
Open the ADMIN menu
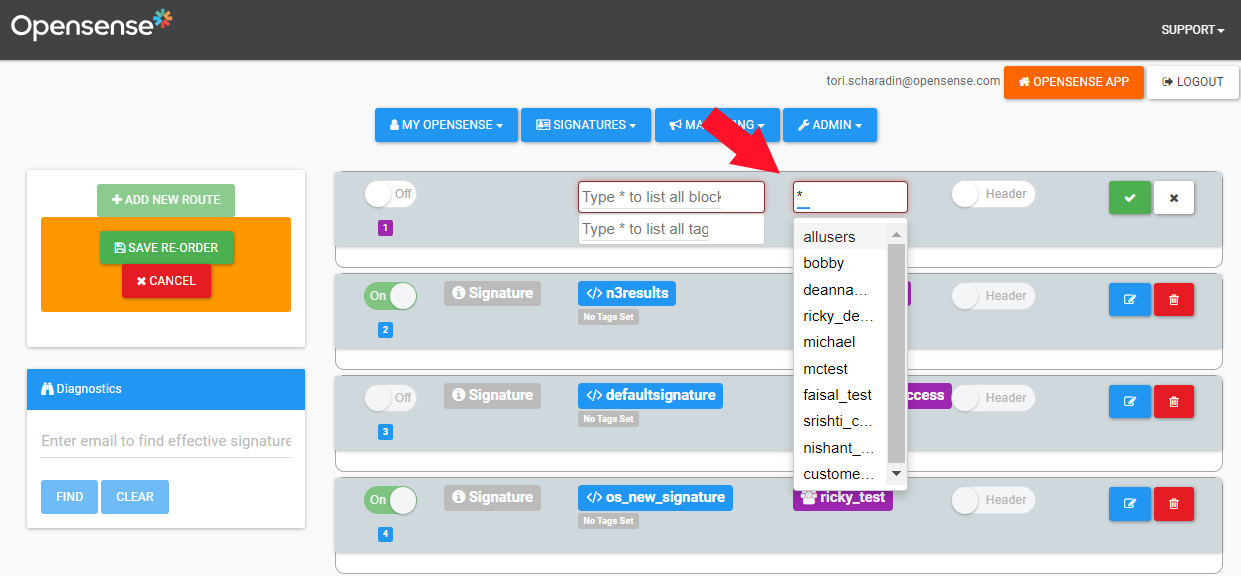click(830, 125)
